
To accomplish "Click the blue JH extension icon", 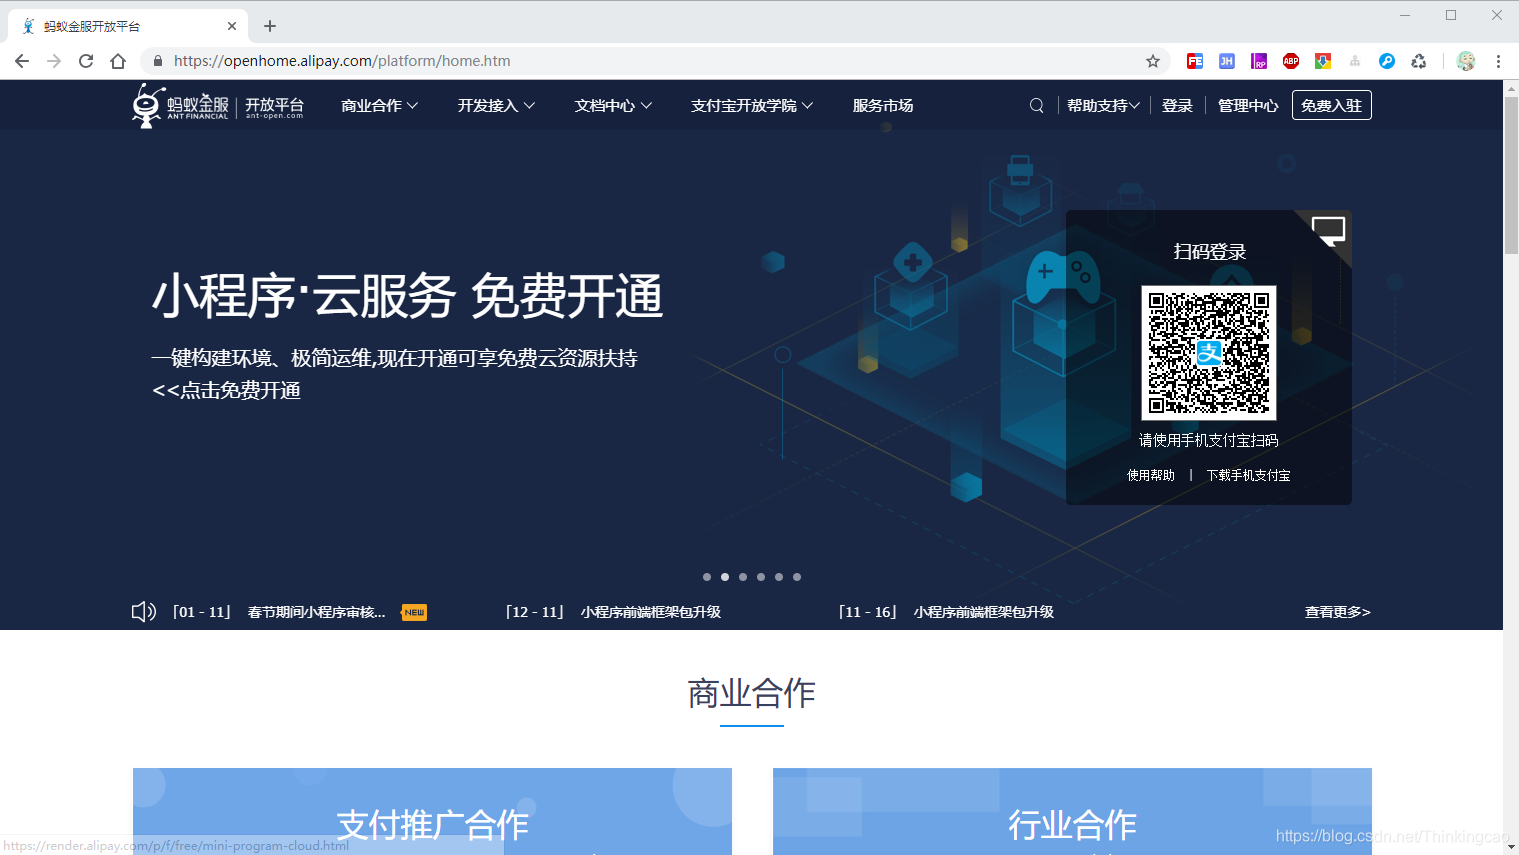I will [1227, 61].
